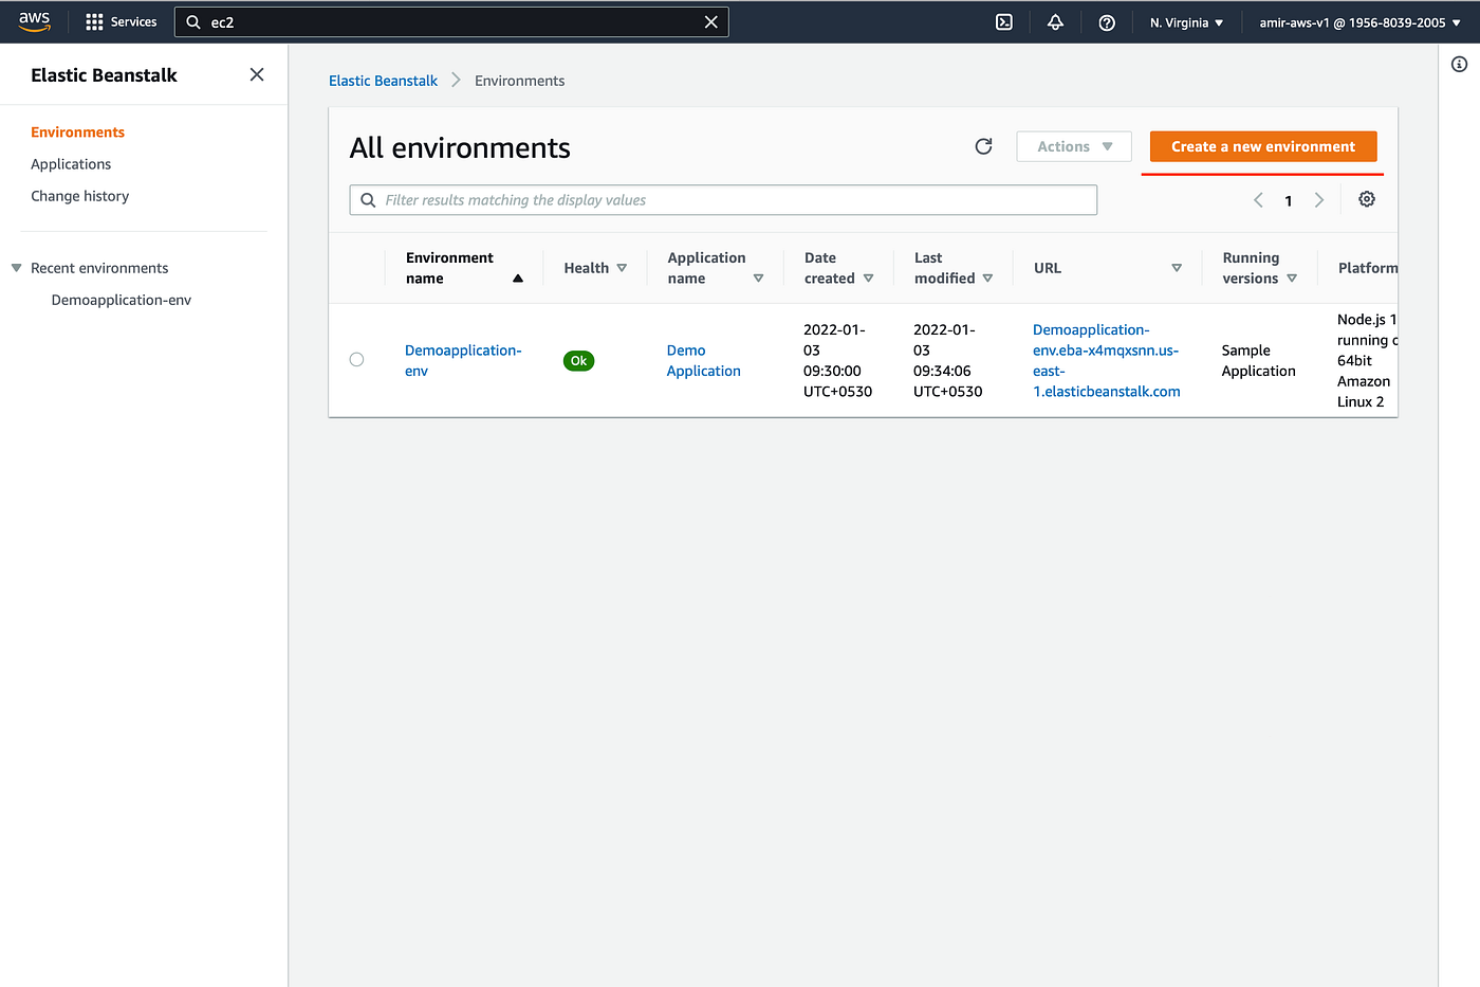This screenshot has width=1480, height=987.
Task: Open the help menu question mark icon
Action: tap(1106, 21)
